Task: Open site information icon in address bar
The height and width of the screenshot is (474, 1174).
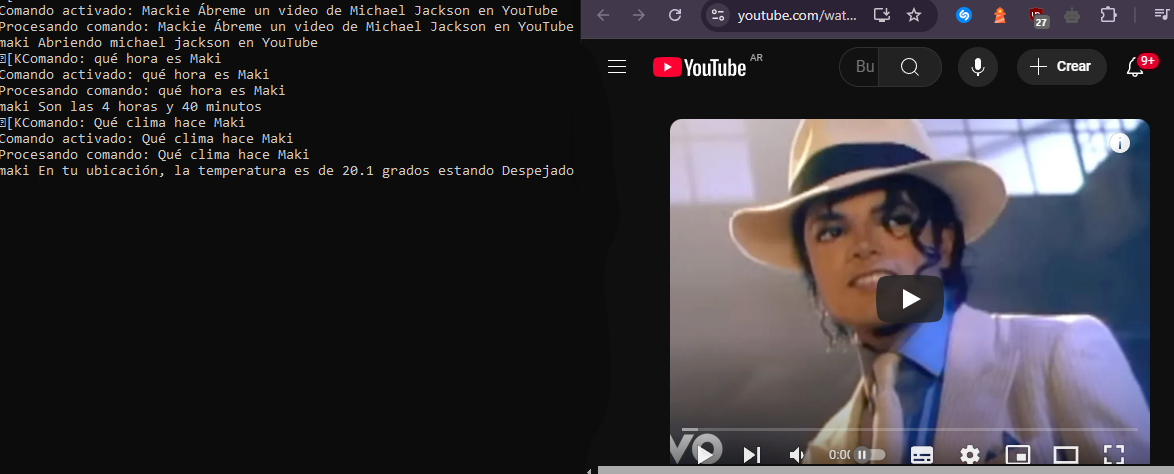Action: [718, 15]
